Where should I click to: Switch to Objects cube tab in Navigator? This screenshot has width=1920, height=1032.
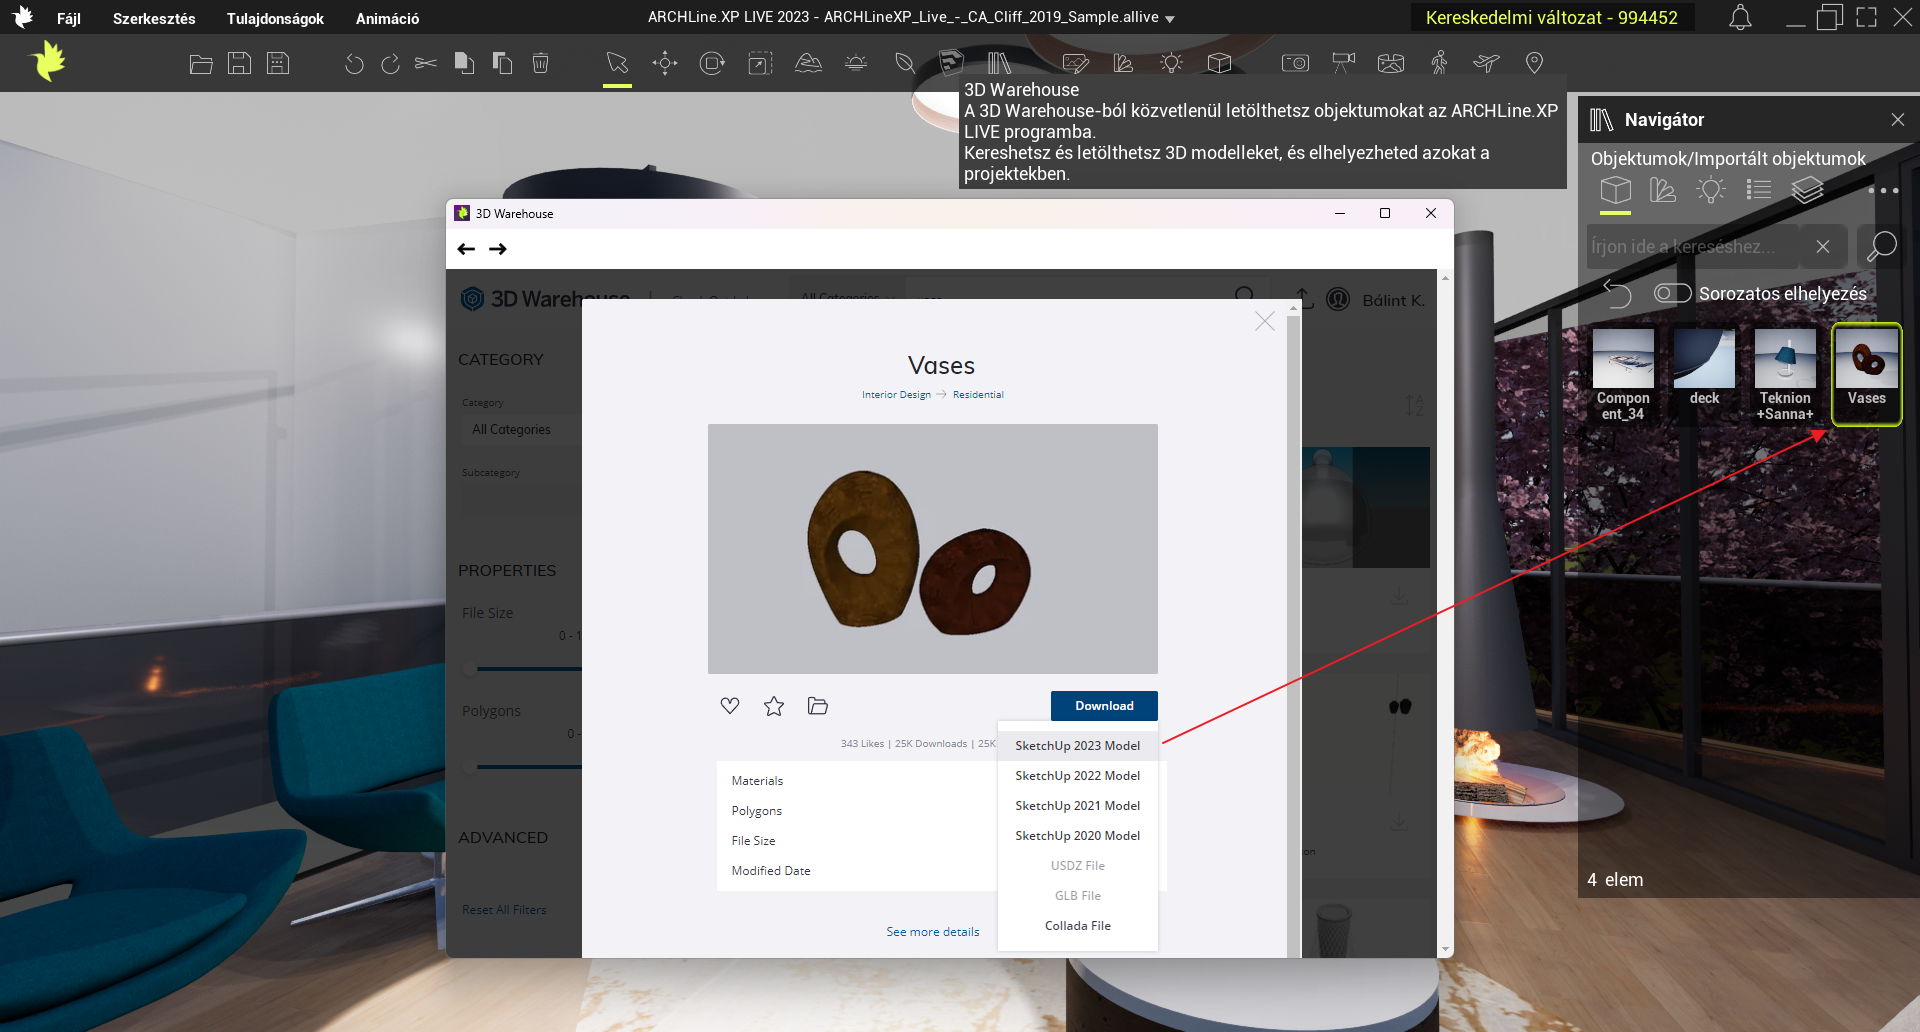pos(1615,190)
